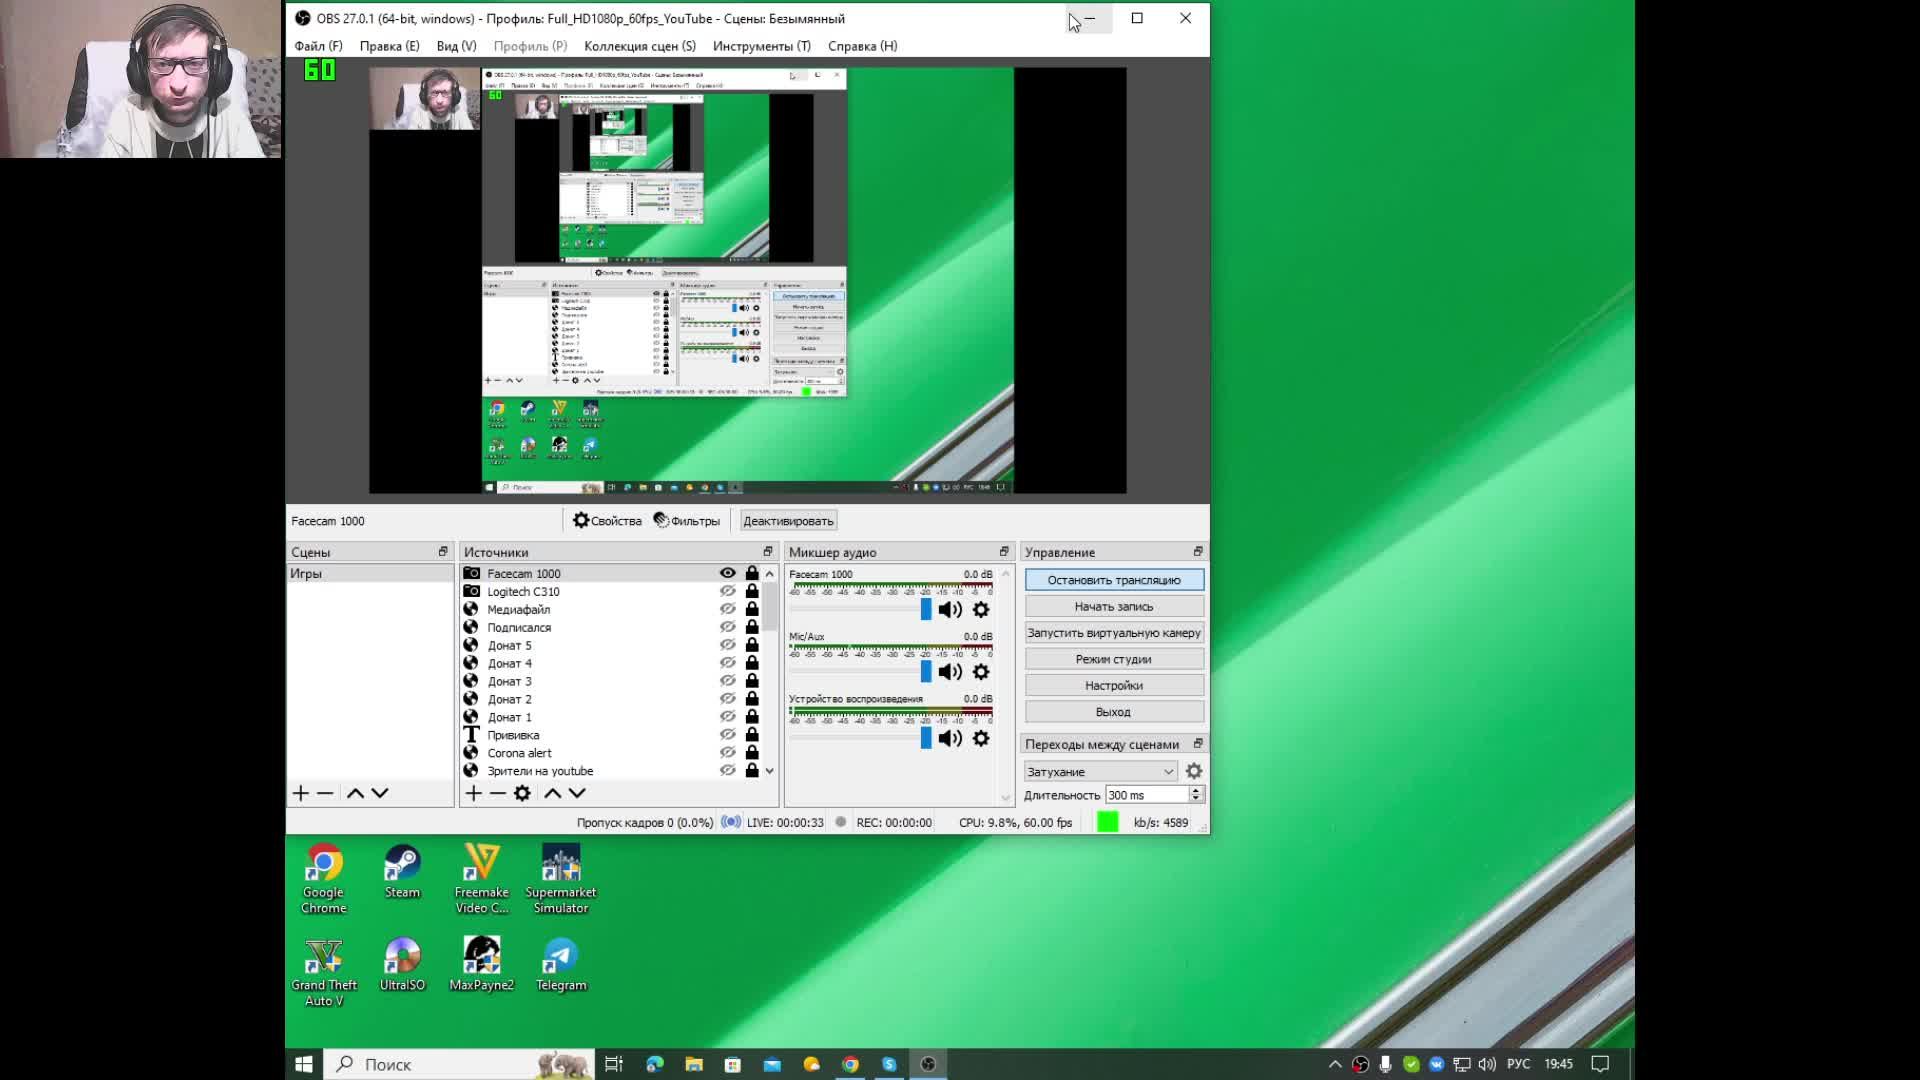The image size is (1920, 1080).
Task: Show the Медиафайл source
Action: tap(728, 609)
